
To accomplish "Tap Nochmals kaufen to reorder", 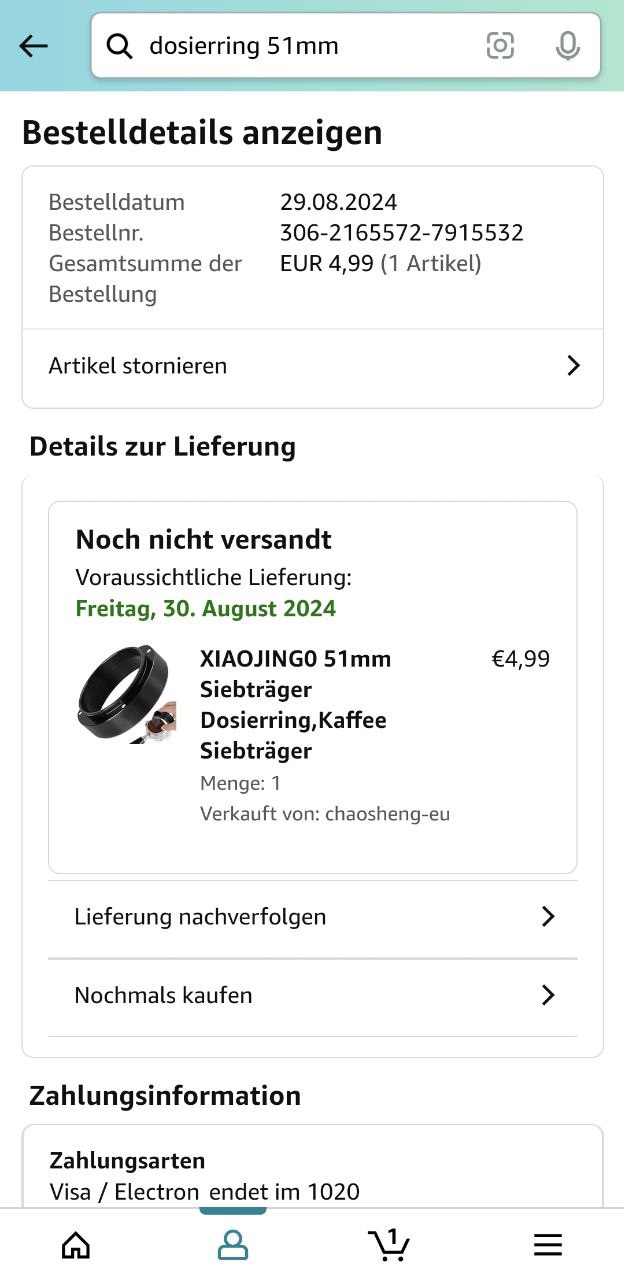I will (163, 996).
